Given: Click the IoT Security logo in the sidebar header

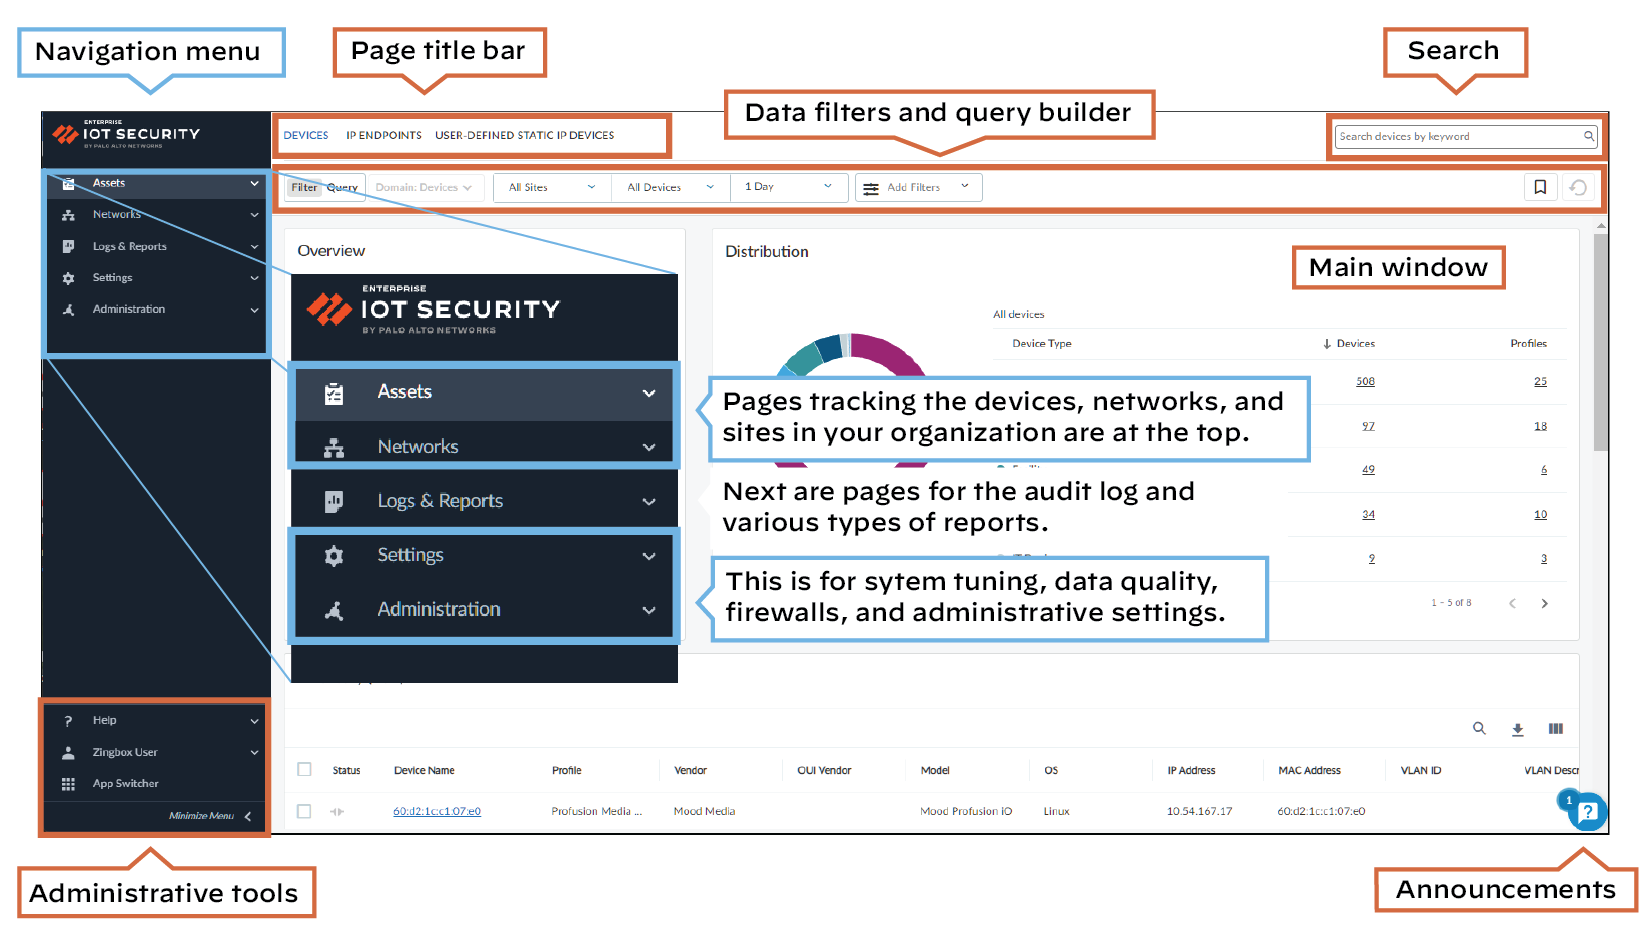Looking at the screenshot, I should (x=126, y=134).
